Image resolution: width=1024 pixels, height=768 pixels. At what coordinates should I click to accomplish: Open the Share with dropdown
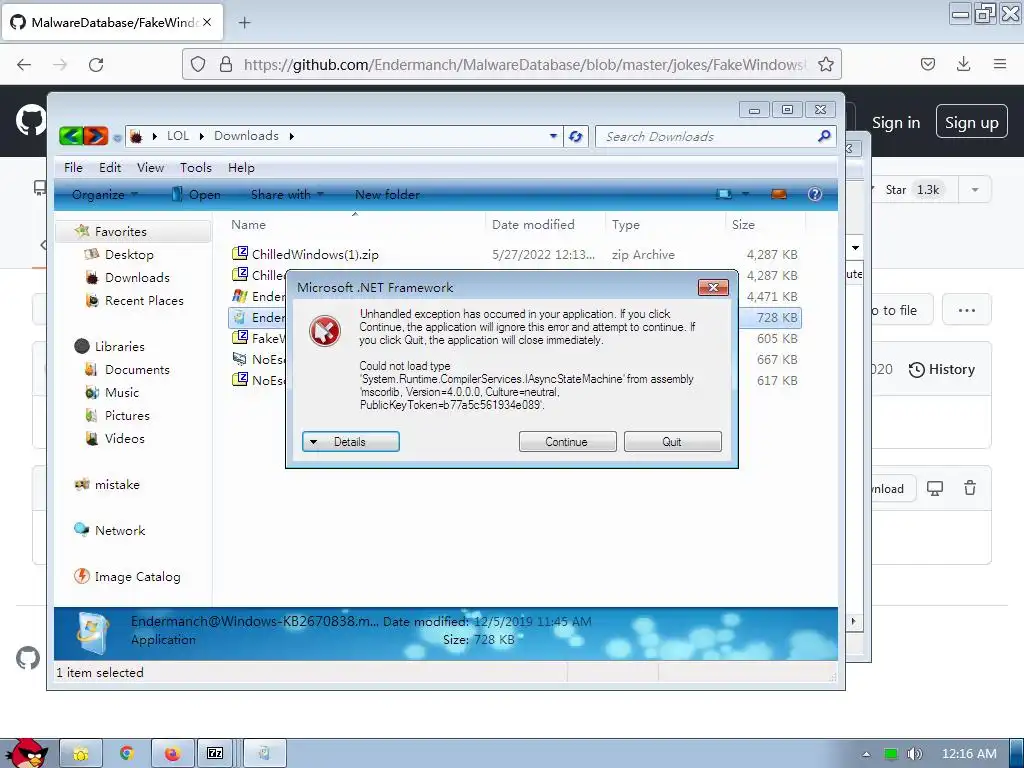[287, 195]
